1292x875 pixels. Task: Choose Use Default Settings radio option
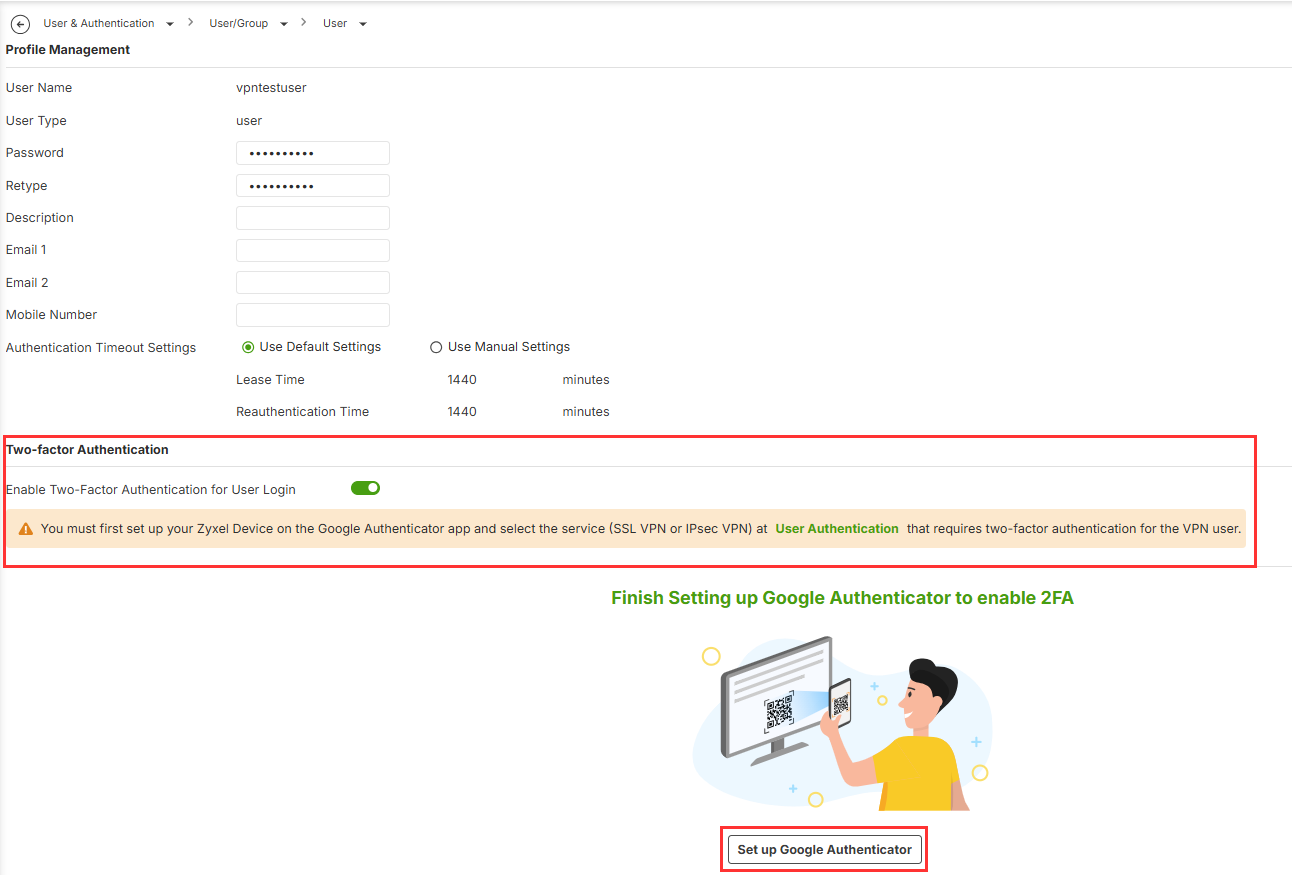tap(248, 347)
